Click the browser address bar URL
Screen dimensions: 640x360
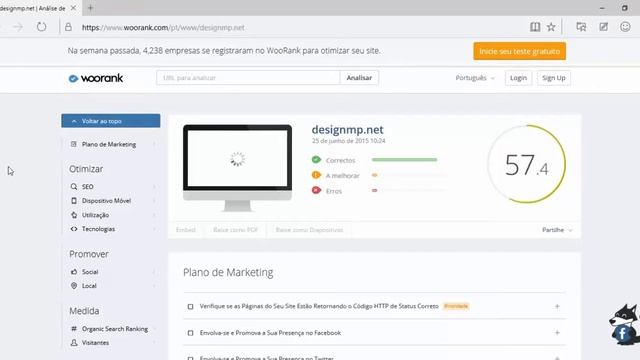pyautogui.click(x=163, y=27)
